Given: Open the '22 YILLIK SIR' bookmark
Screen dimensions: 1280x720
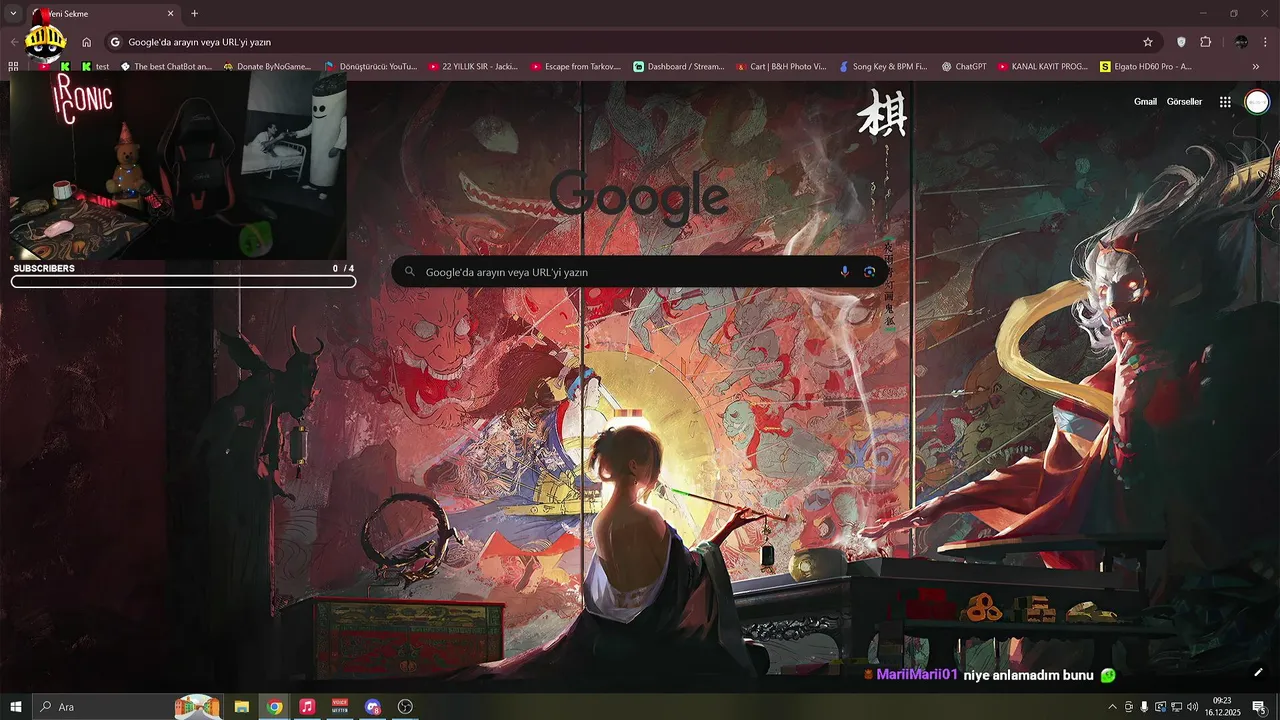Looking at the screenshot, I should [x=473, y=66].
